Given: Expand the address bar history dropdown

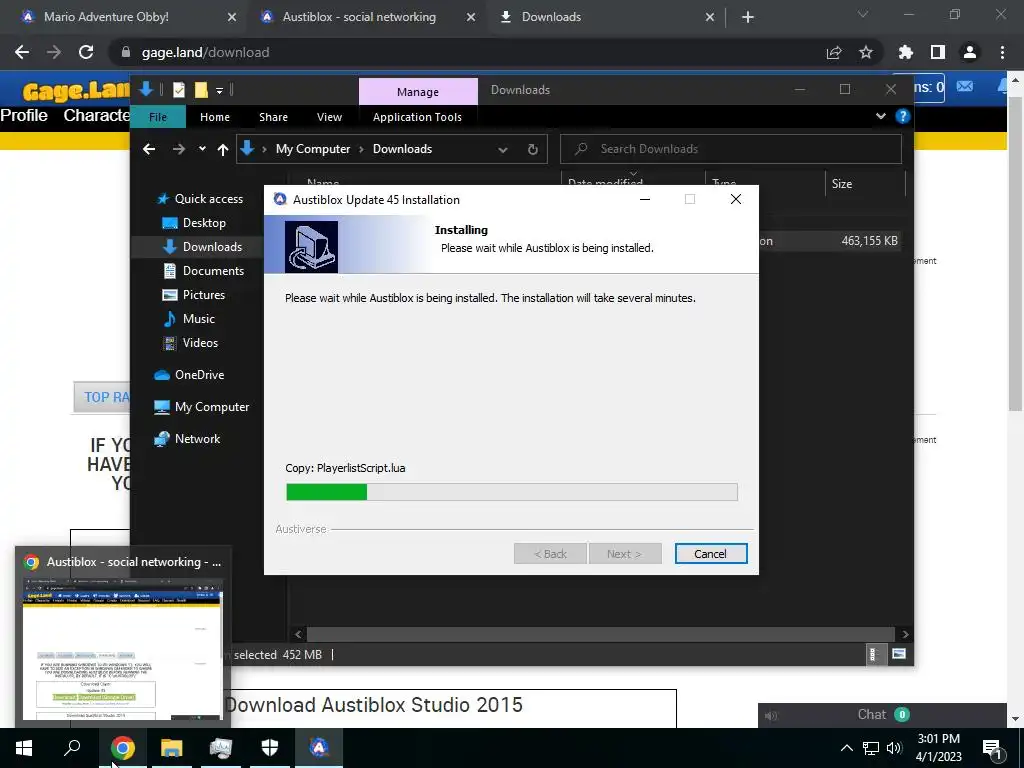Looking at the screenshot, I should point(503,150).
